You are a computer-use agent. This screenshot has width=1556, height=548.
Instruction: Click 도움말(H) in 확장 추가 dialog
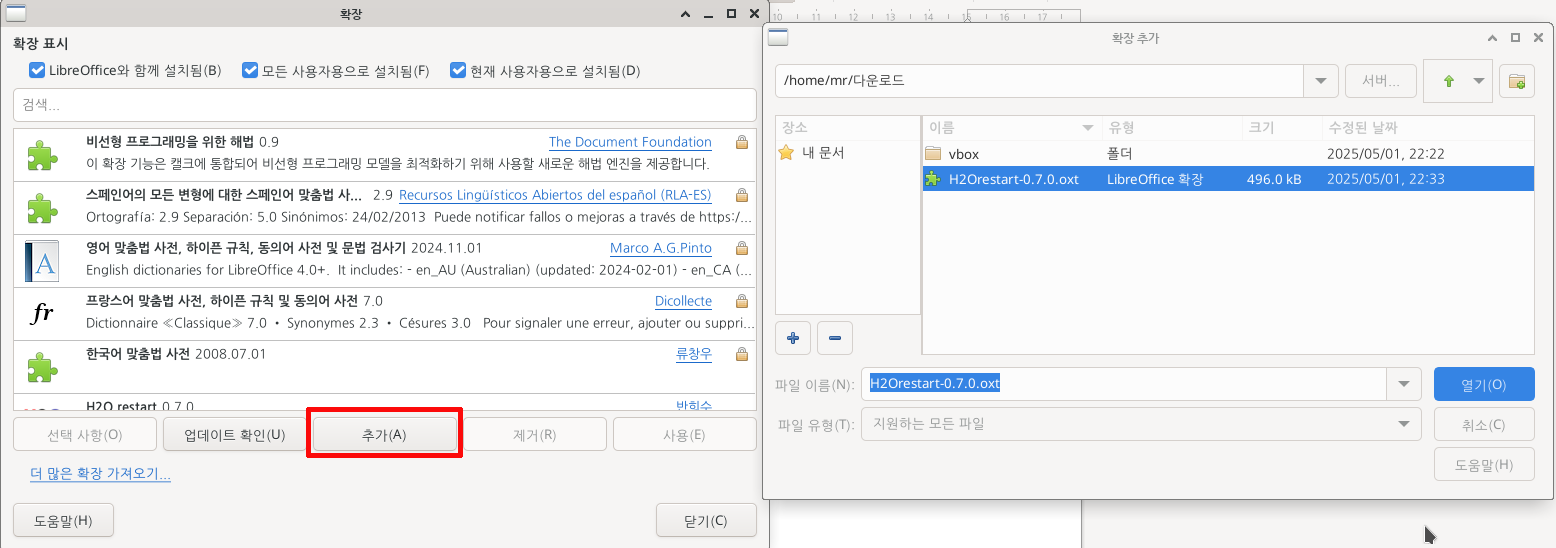click(1484, 464)
